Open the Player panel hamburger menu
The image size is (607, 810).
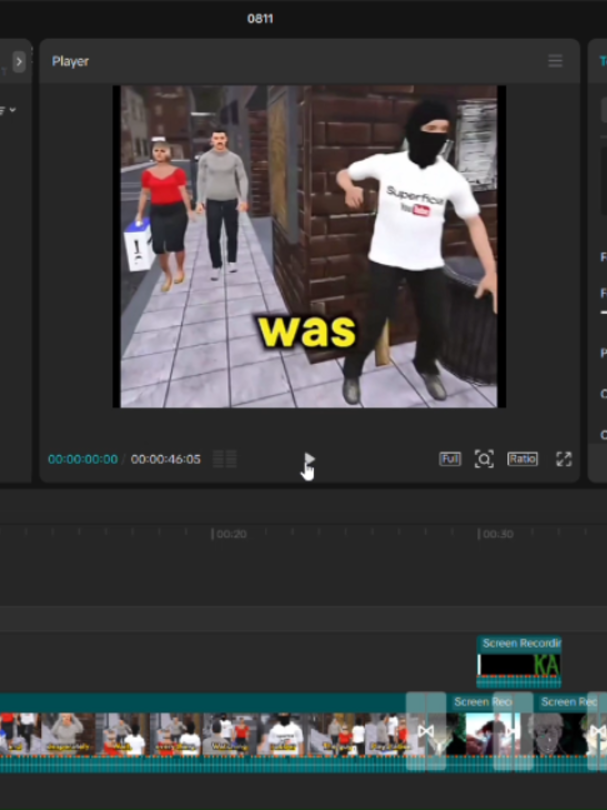point(555,61)
